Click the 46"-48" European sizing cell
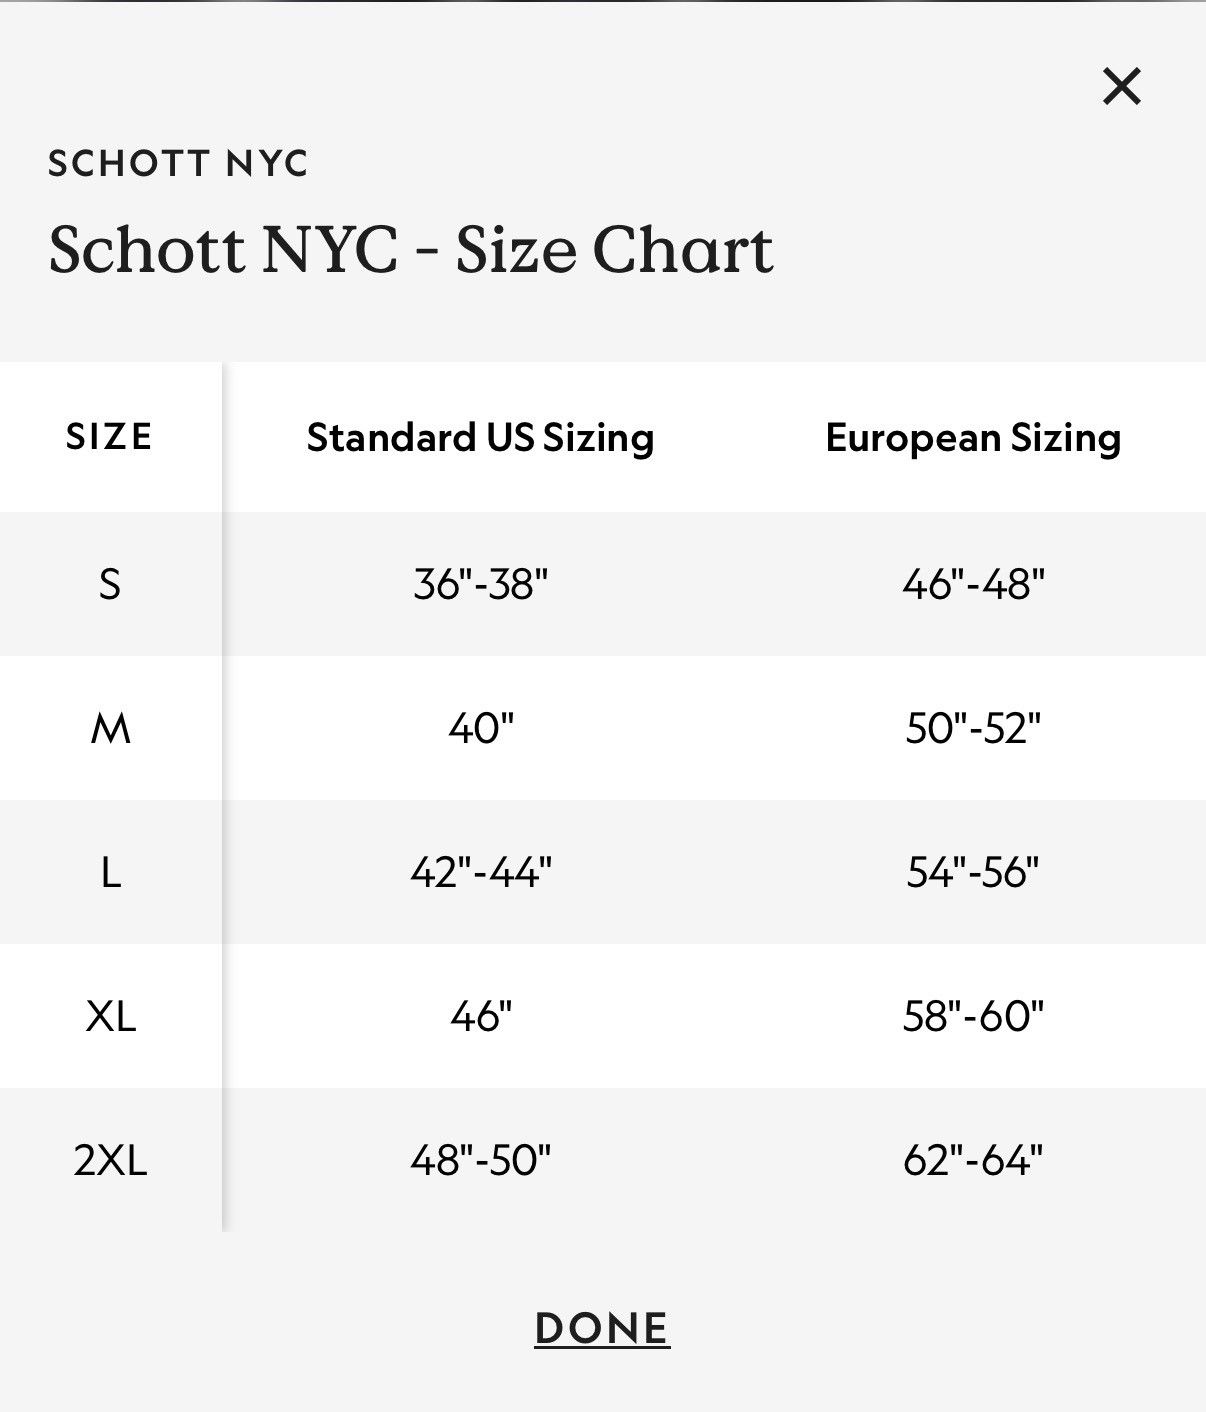1206x1412 pixels. pyautogui.click(x=973, y=584)
